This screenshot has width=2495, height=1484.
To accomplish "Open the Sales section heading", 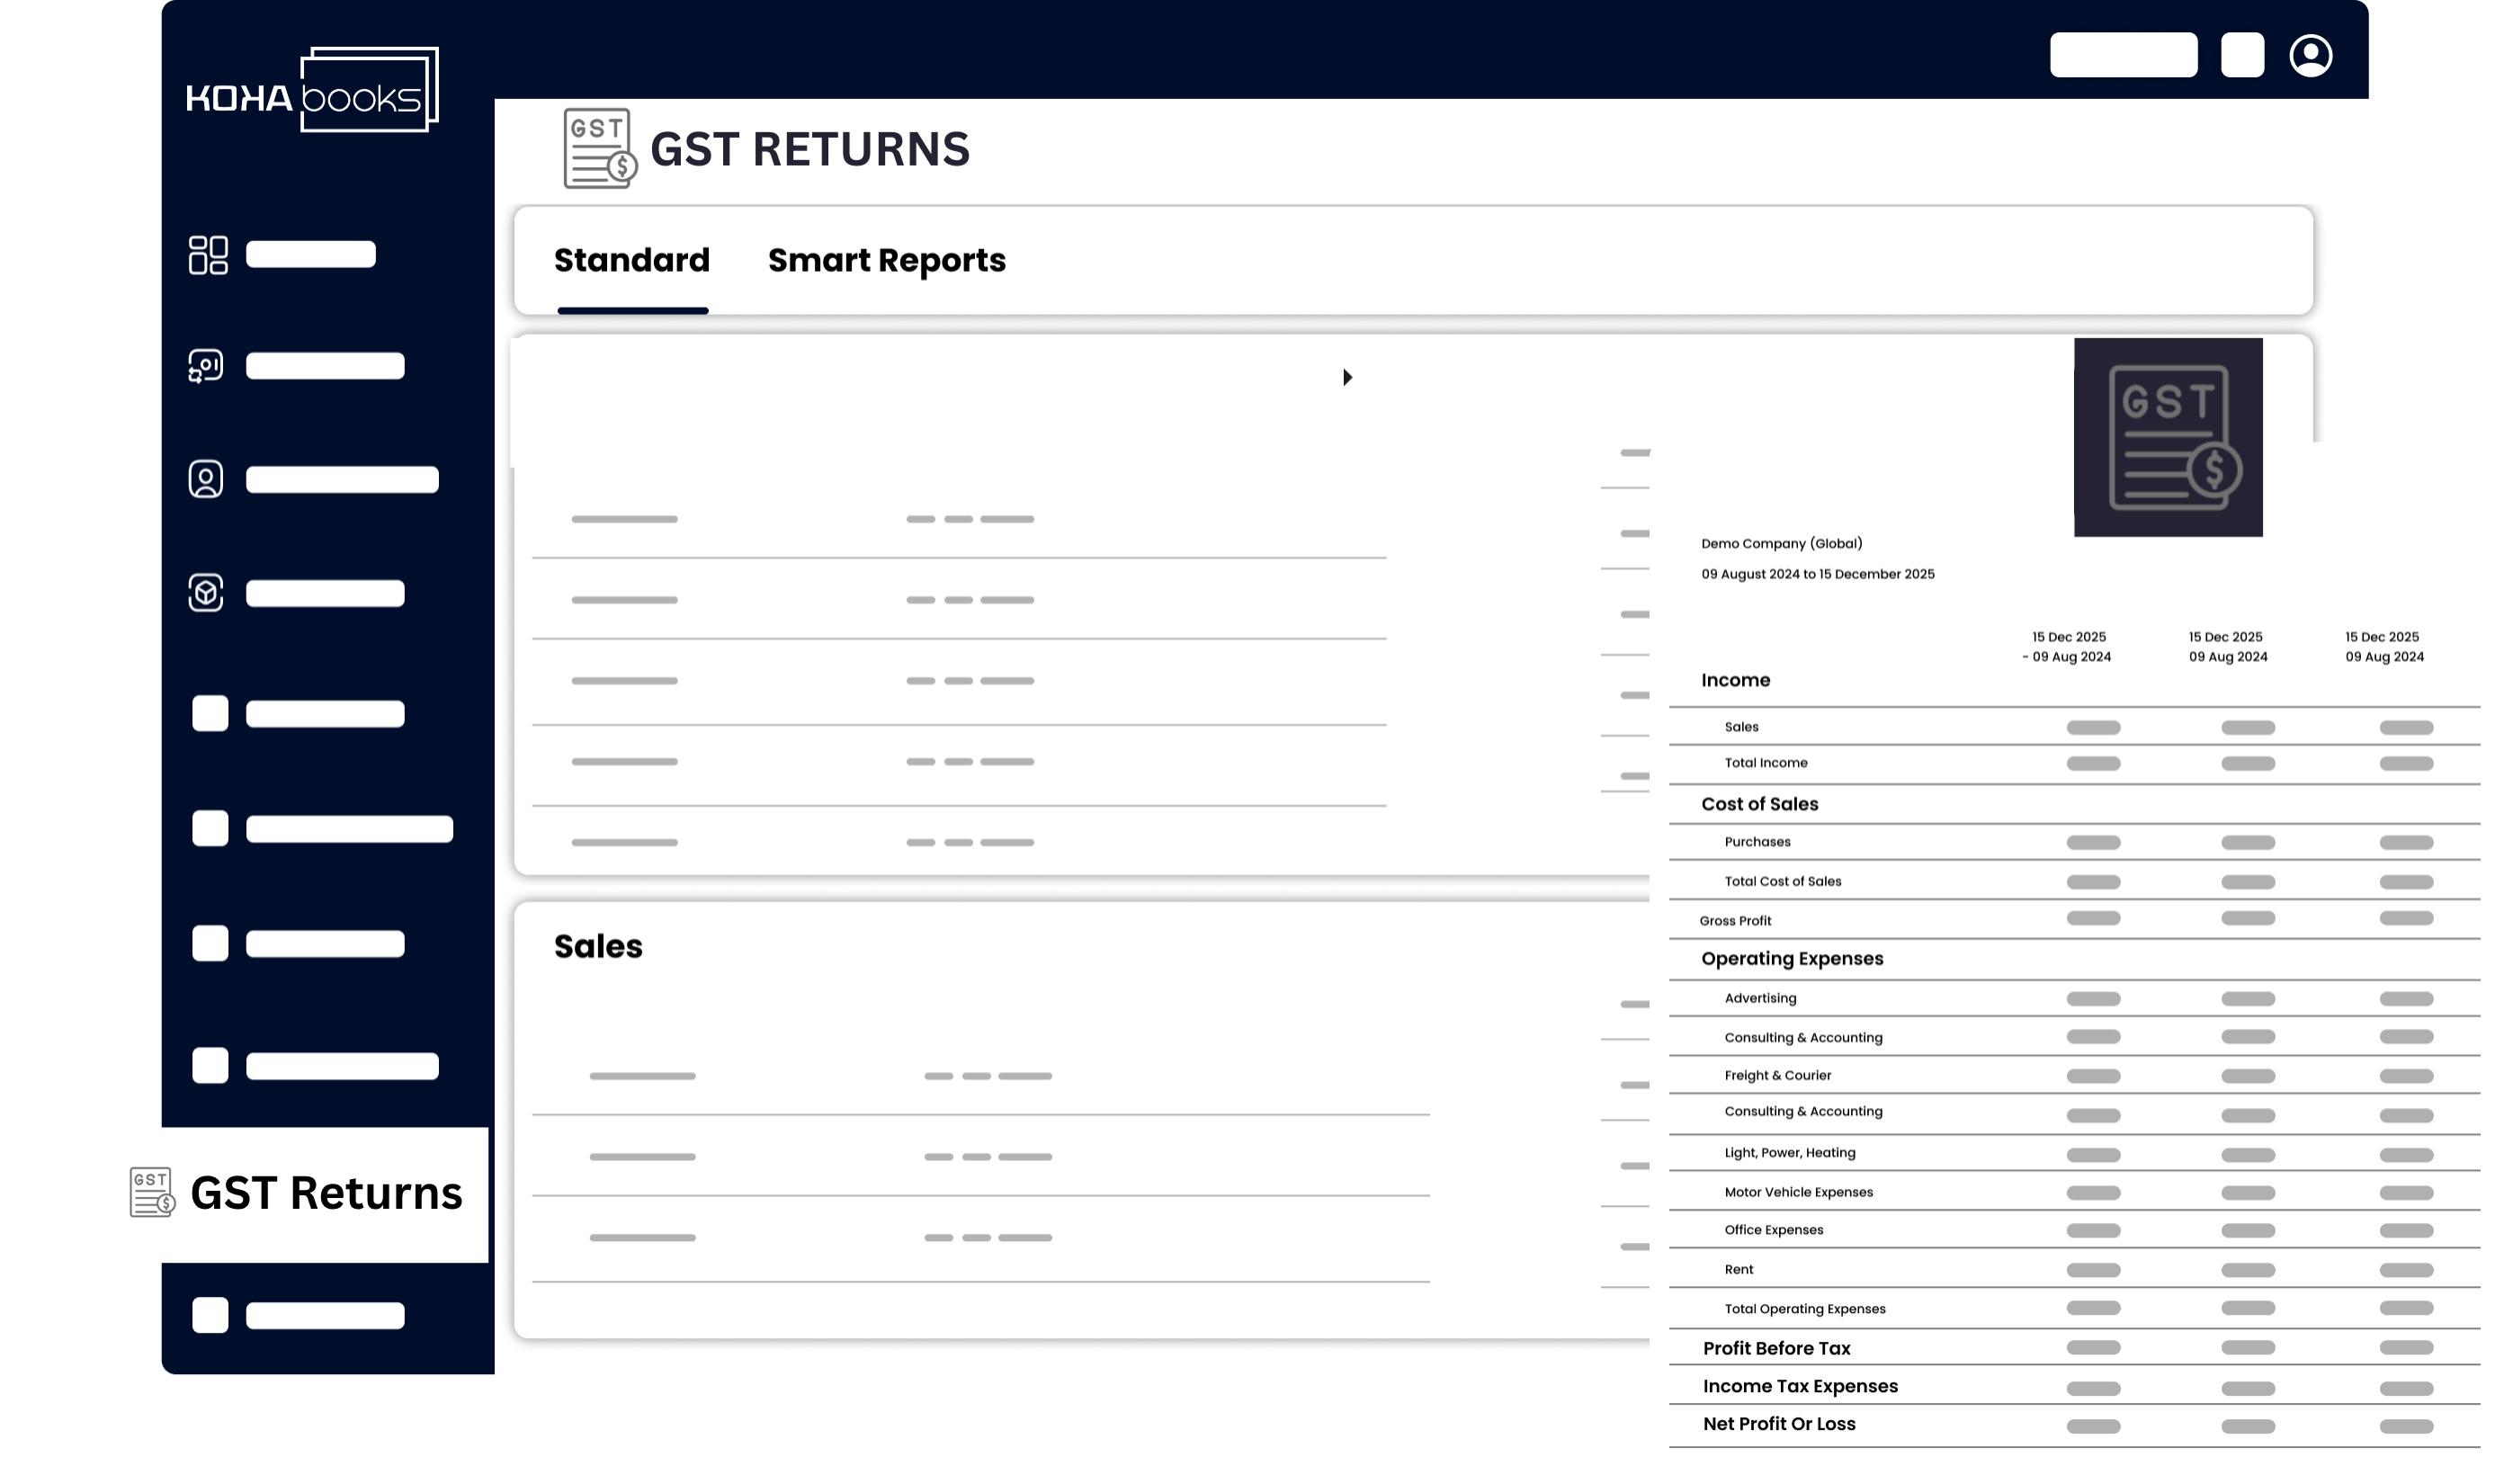I will (x=598, y=946).
